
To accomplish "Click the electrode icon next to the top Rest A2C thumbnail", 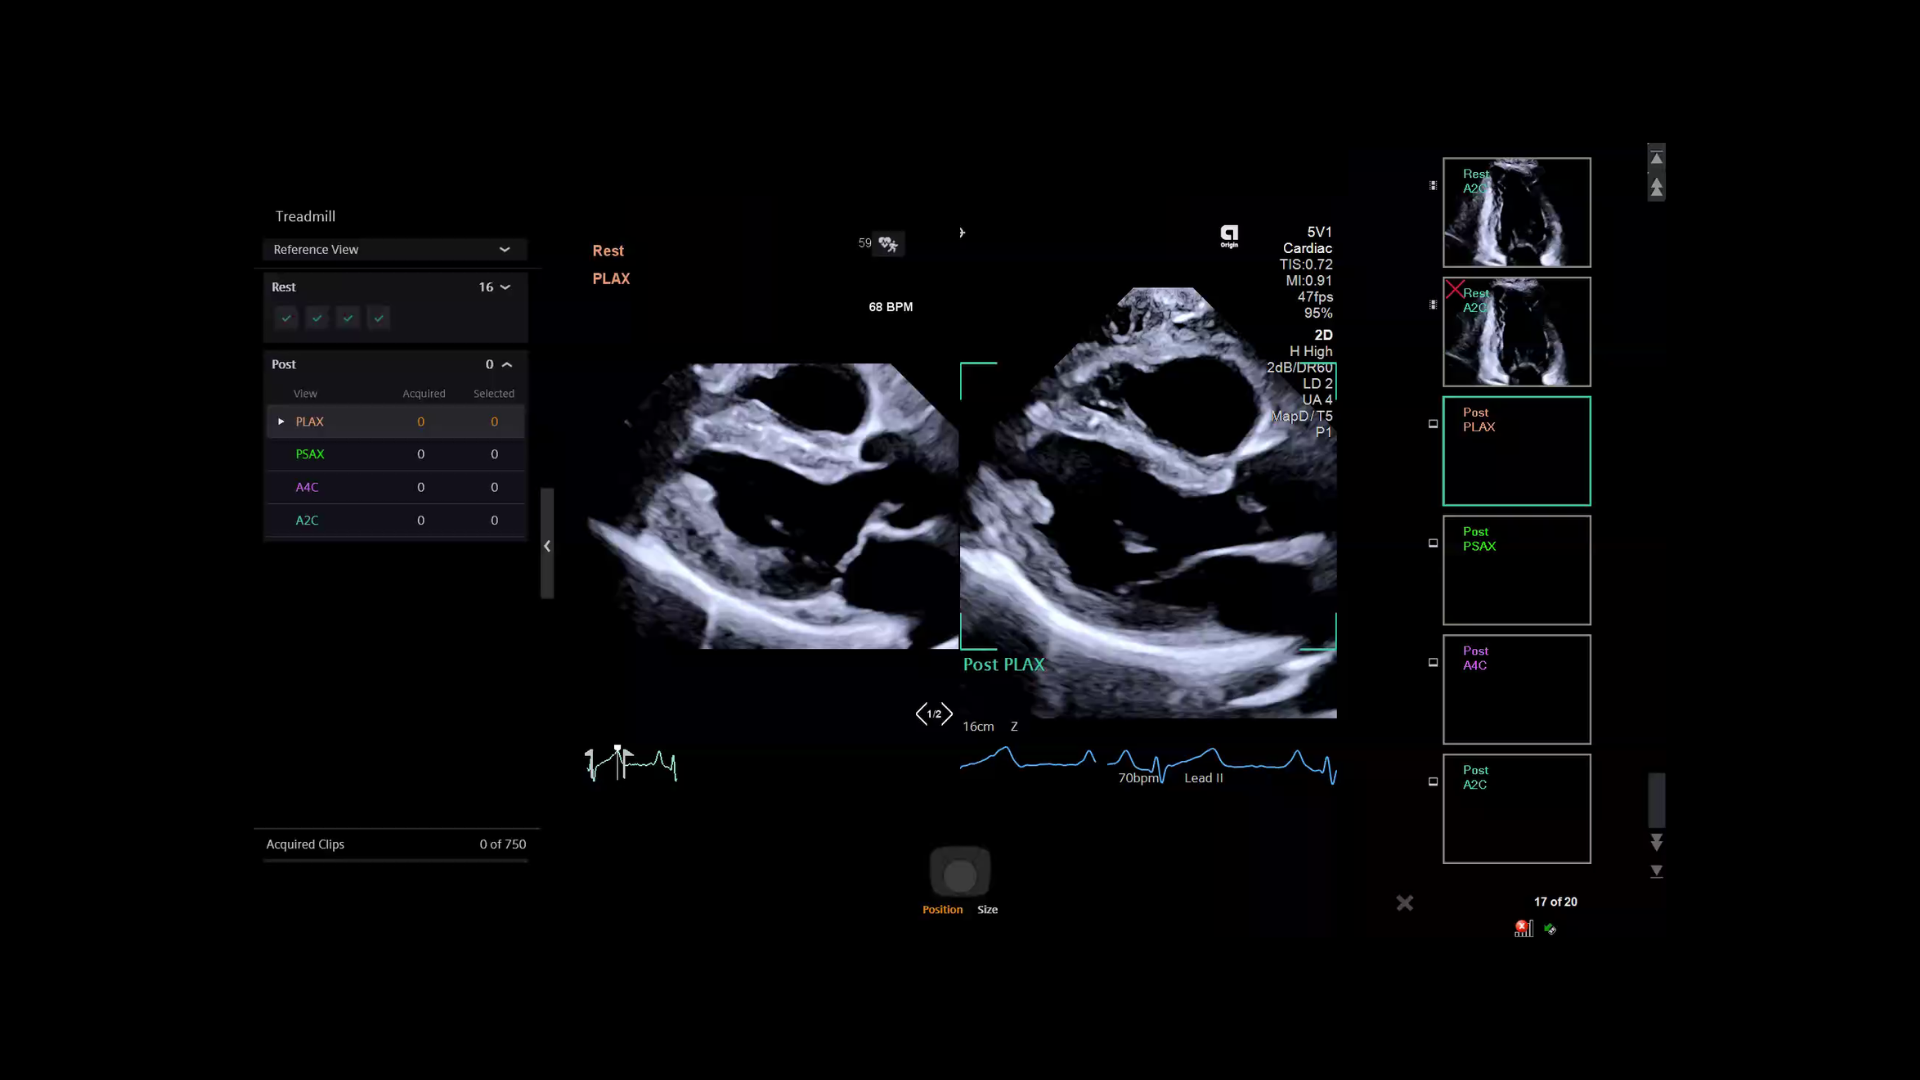I will 1432,186.
